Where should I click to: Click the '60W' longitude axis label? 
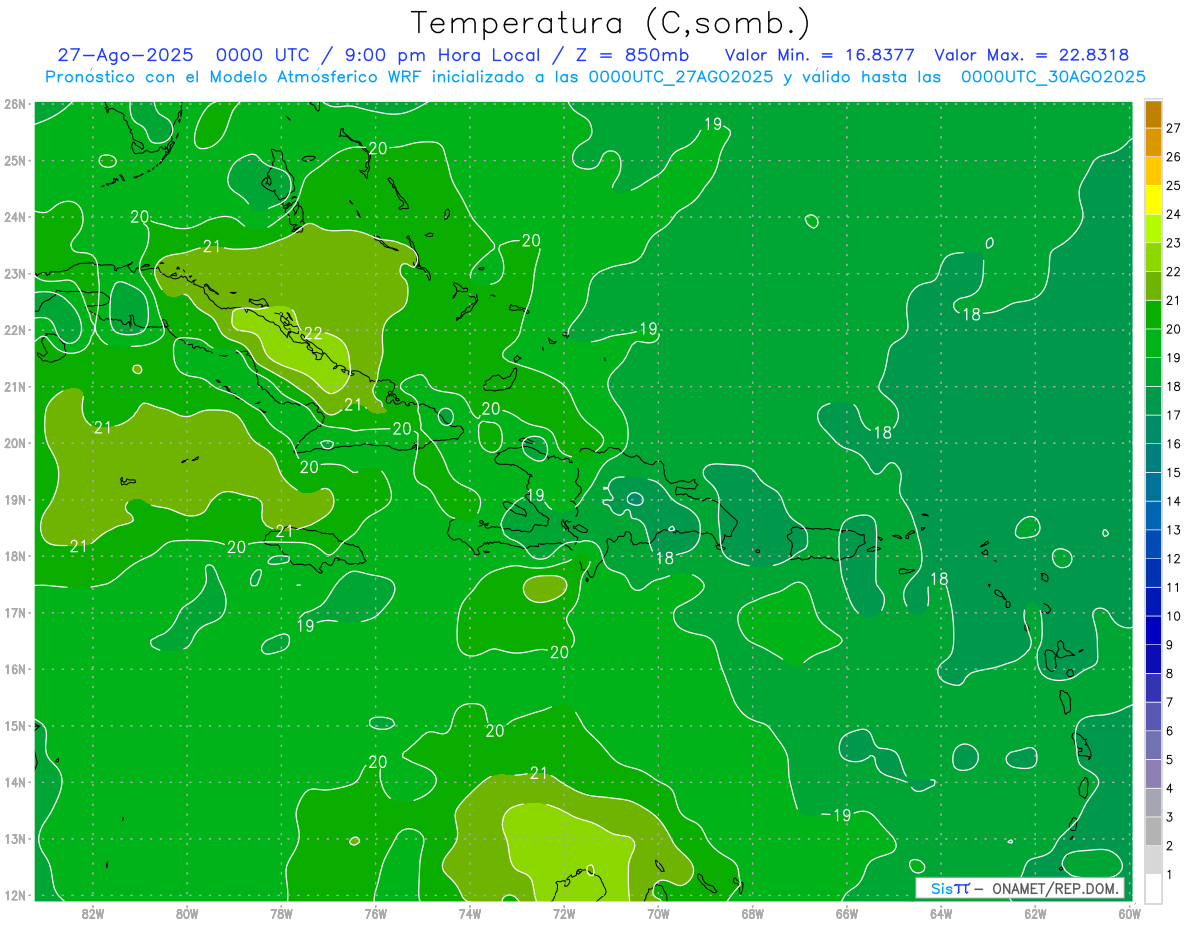coord(1130,912)
